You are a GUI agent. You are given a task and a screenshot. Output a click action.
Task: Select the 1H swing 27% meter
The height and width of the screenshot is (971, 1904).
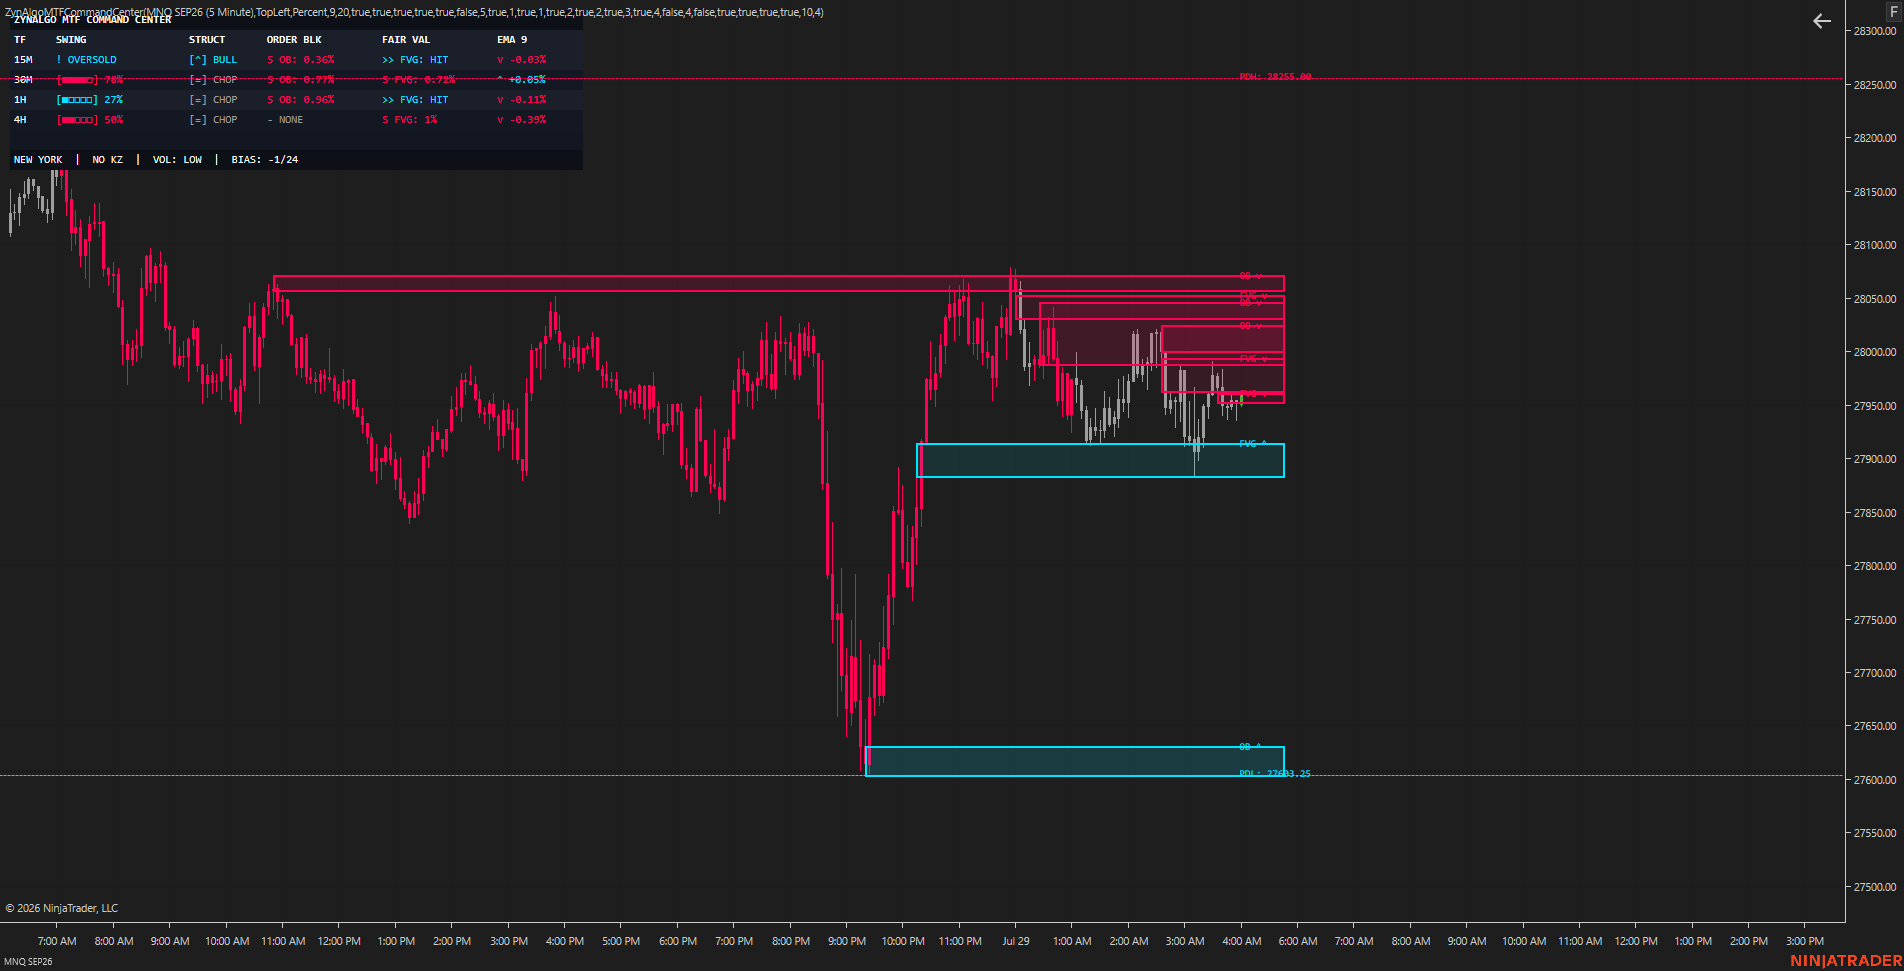pos(90,100)
